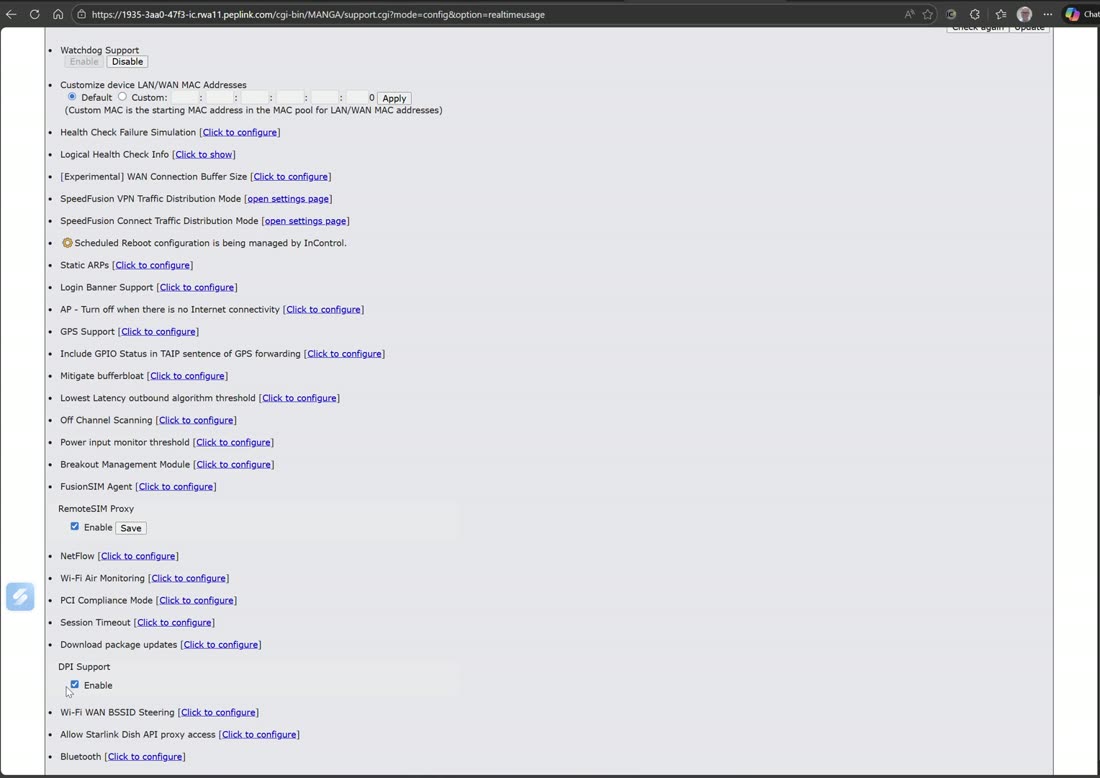This screenshot has height=778, width=1100.
Task: Click the Scheduled Reboot InControl gear icon
Action: [67, 243]
